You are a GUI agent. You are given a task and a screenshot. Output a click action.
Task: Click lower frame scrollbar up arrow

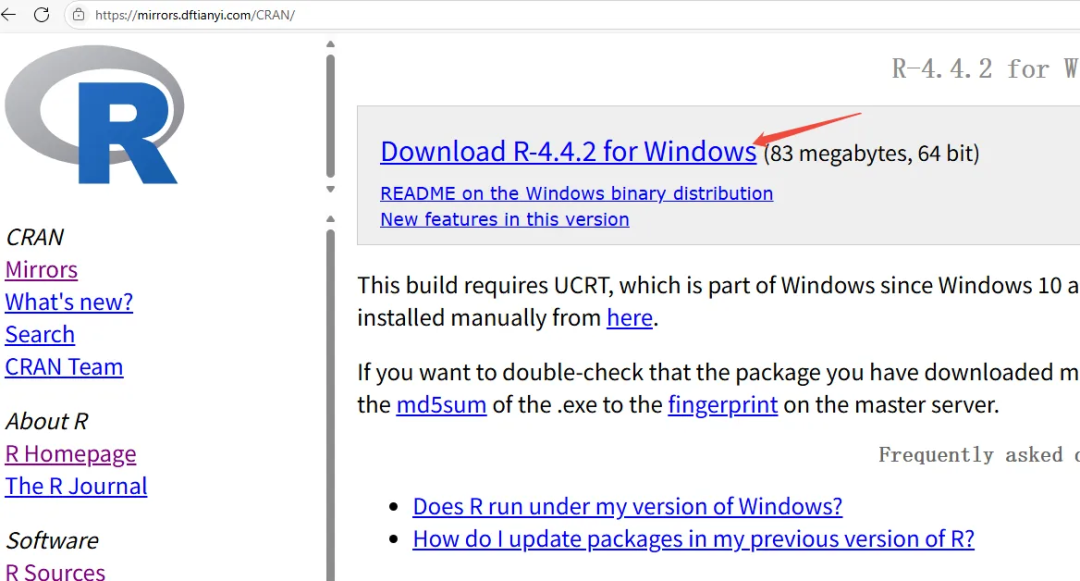click(x=331, y=219)
